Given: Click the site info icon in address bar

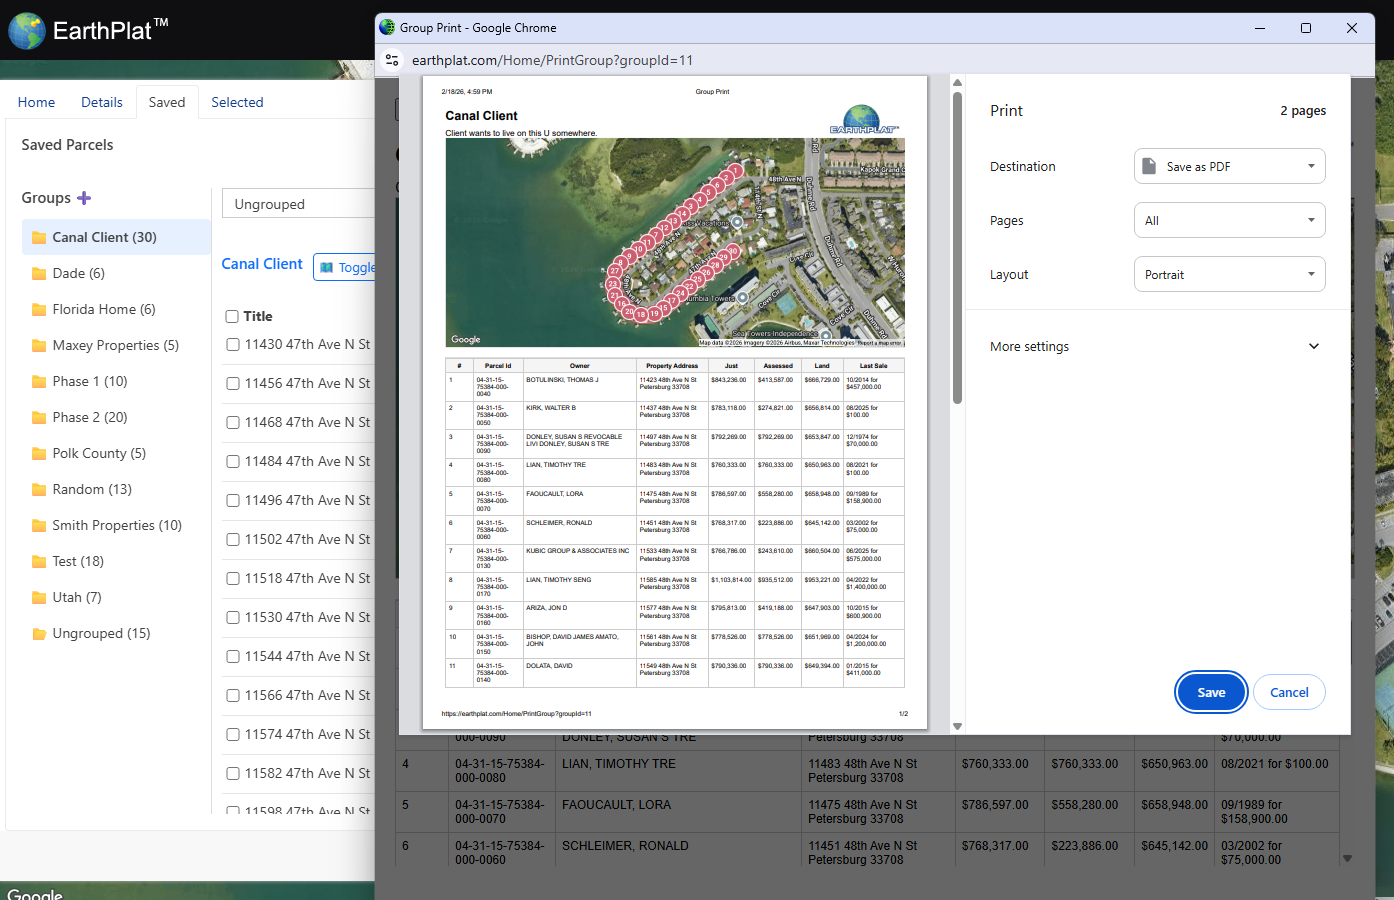Looking at the screenshot, I should point(393,60).
